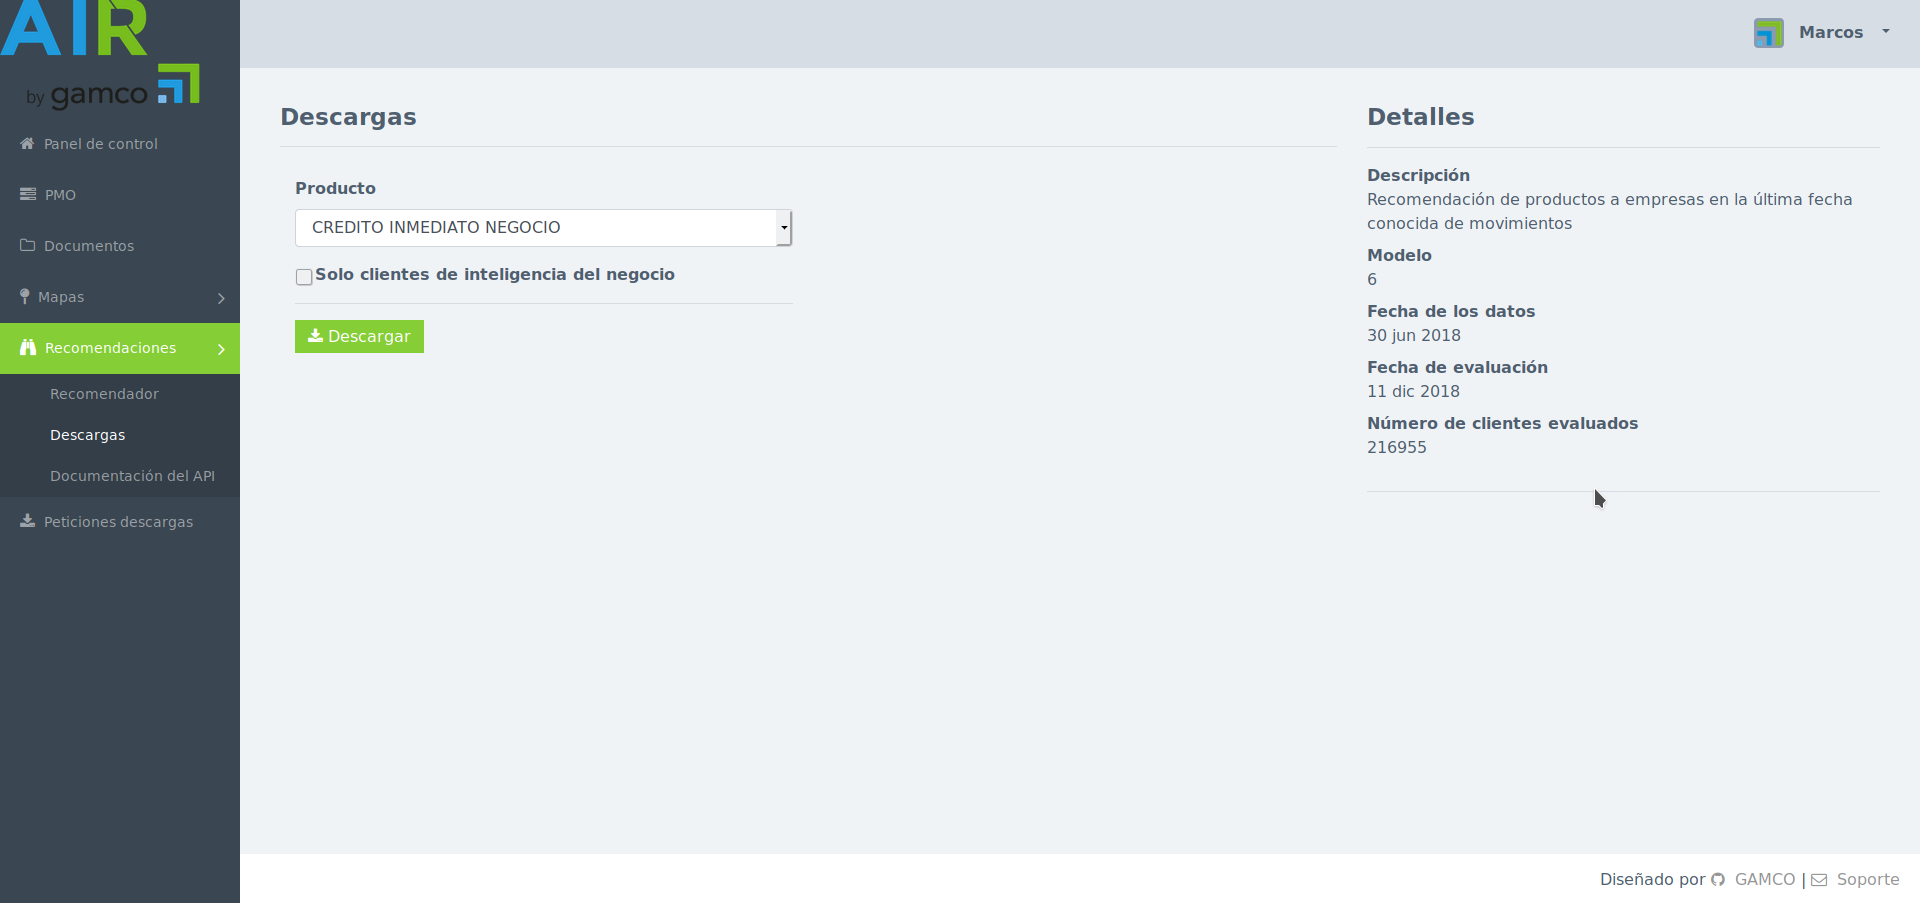Click the date 30 jun 2018
The image size is (1920, 903).
pyautogui.click(x=1414, y=336)
